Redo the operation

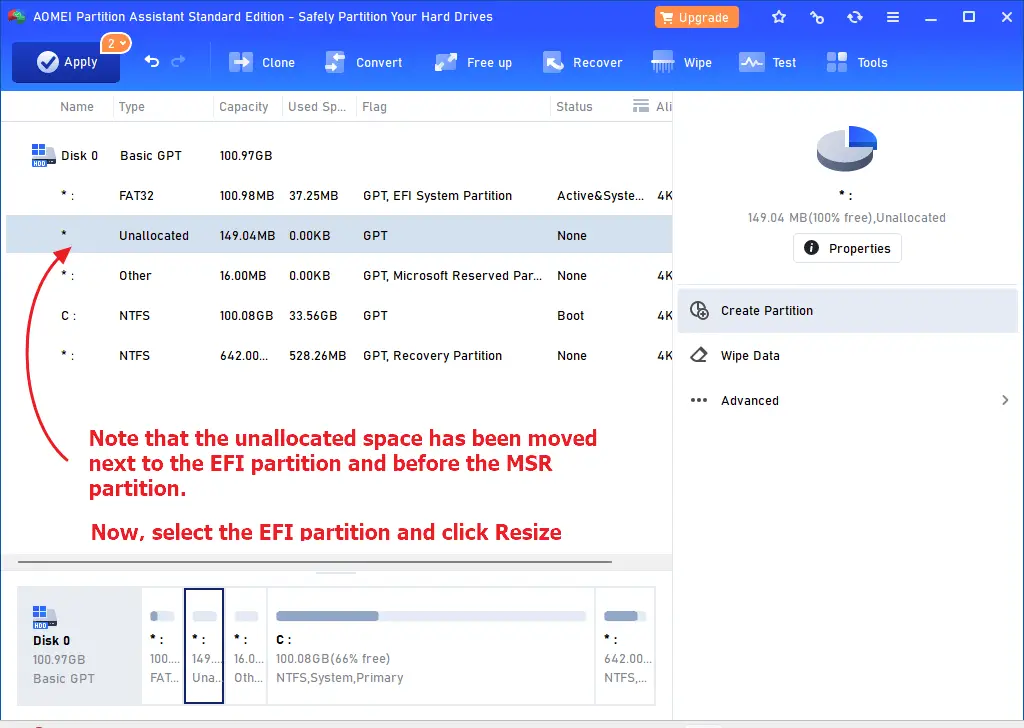pos(178,61)
